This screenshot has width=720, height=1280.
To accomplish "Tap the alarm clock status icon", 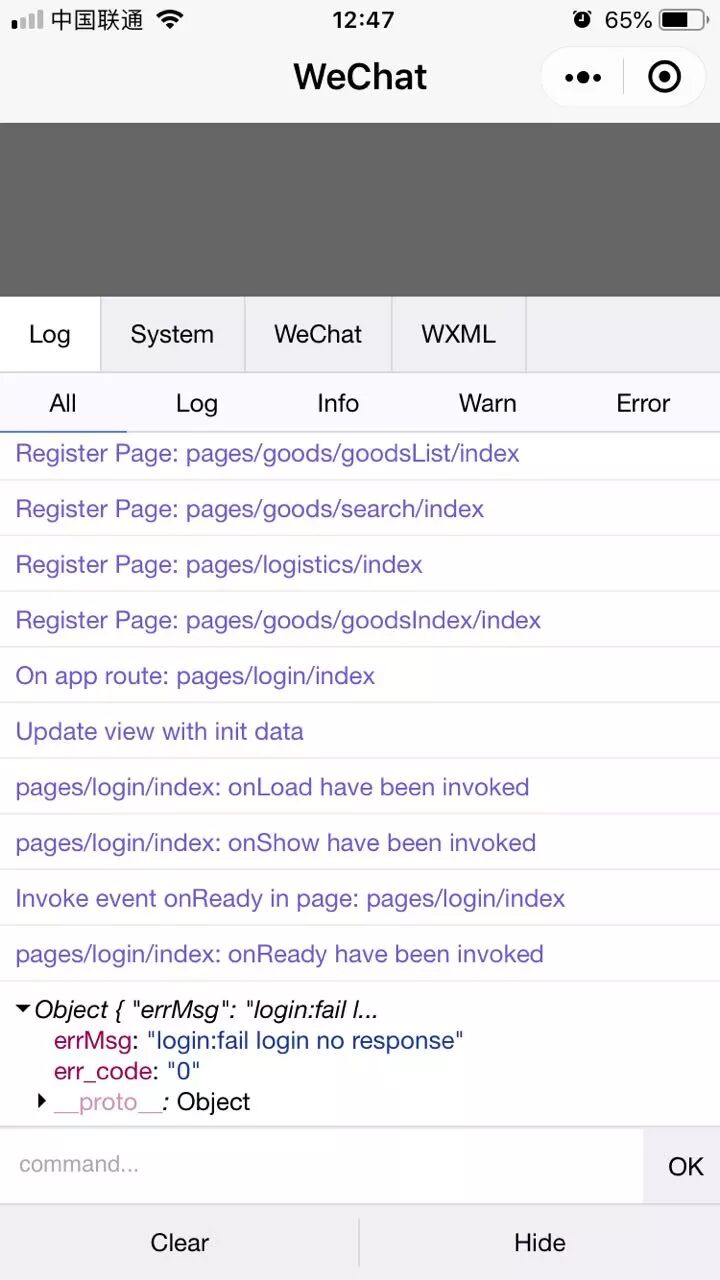I will tap(581, 19).
